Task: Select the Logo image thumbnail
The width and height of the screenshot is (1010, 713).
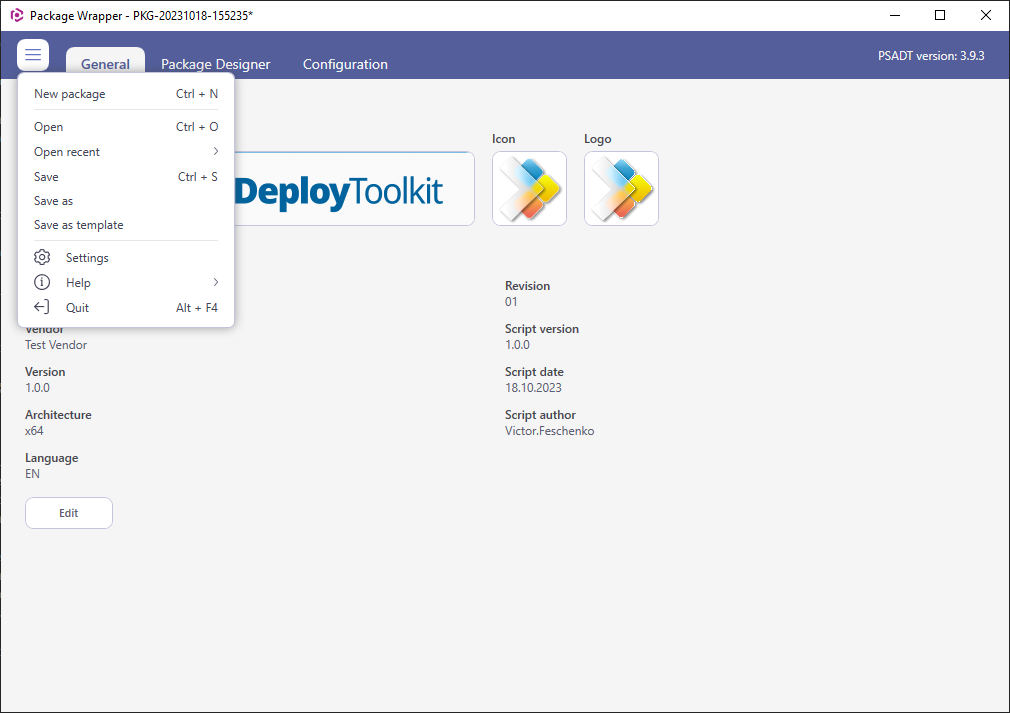Action: (622, 189)
